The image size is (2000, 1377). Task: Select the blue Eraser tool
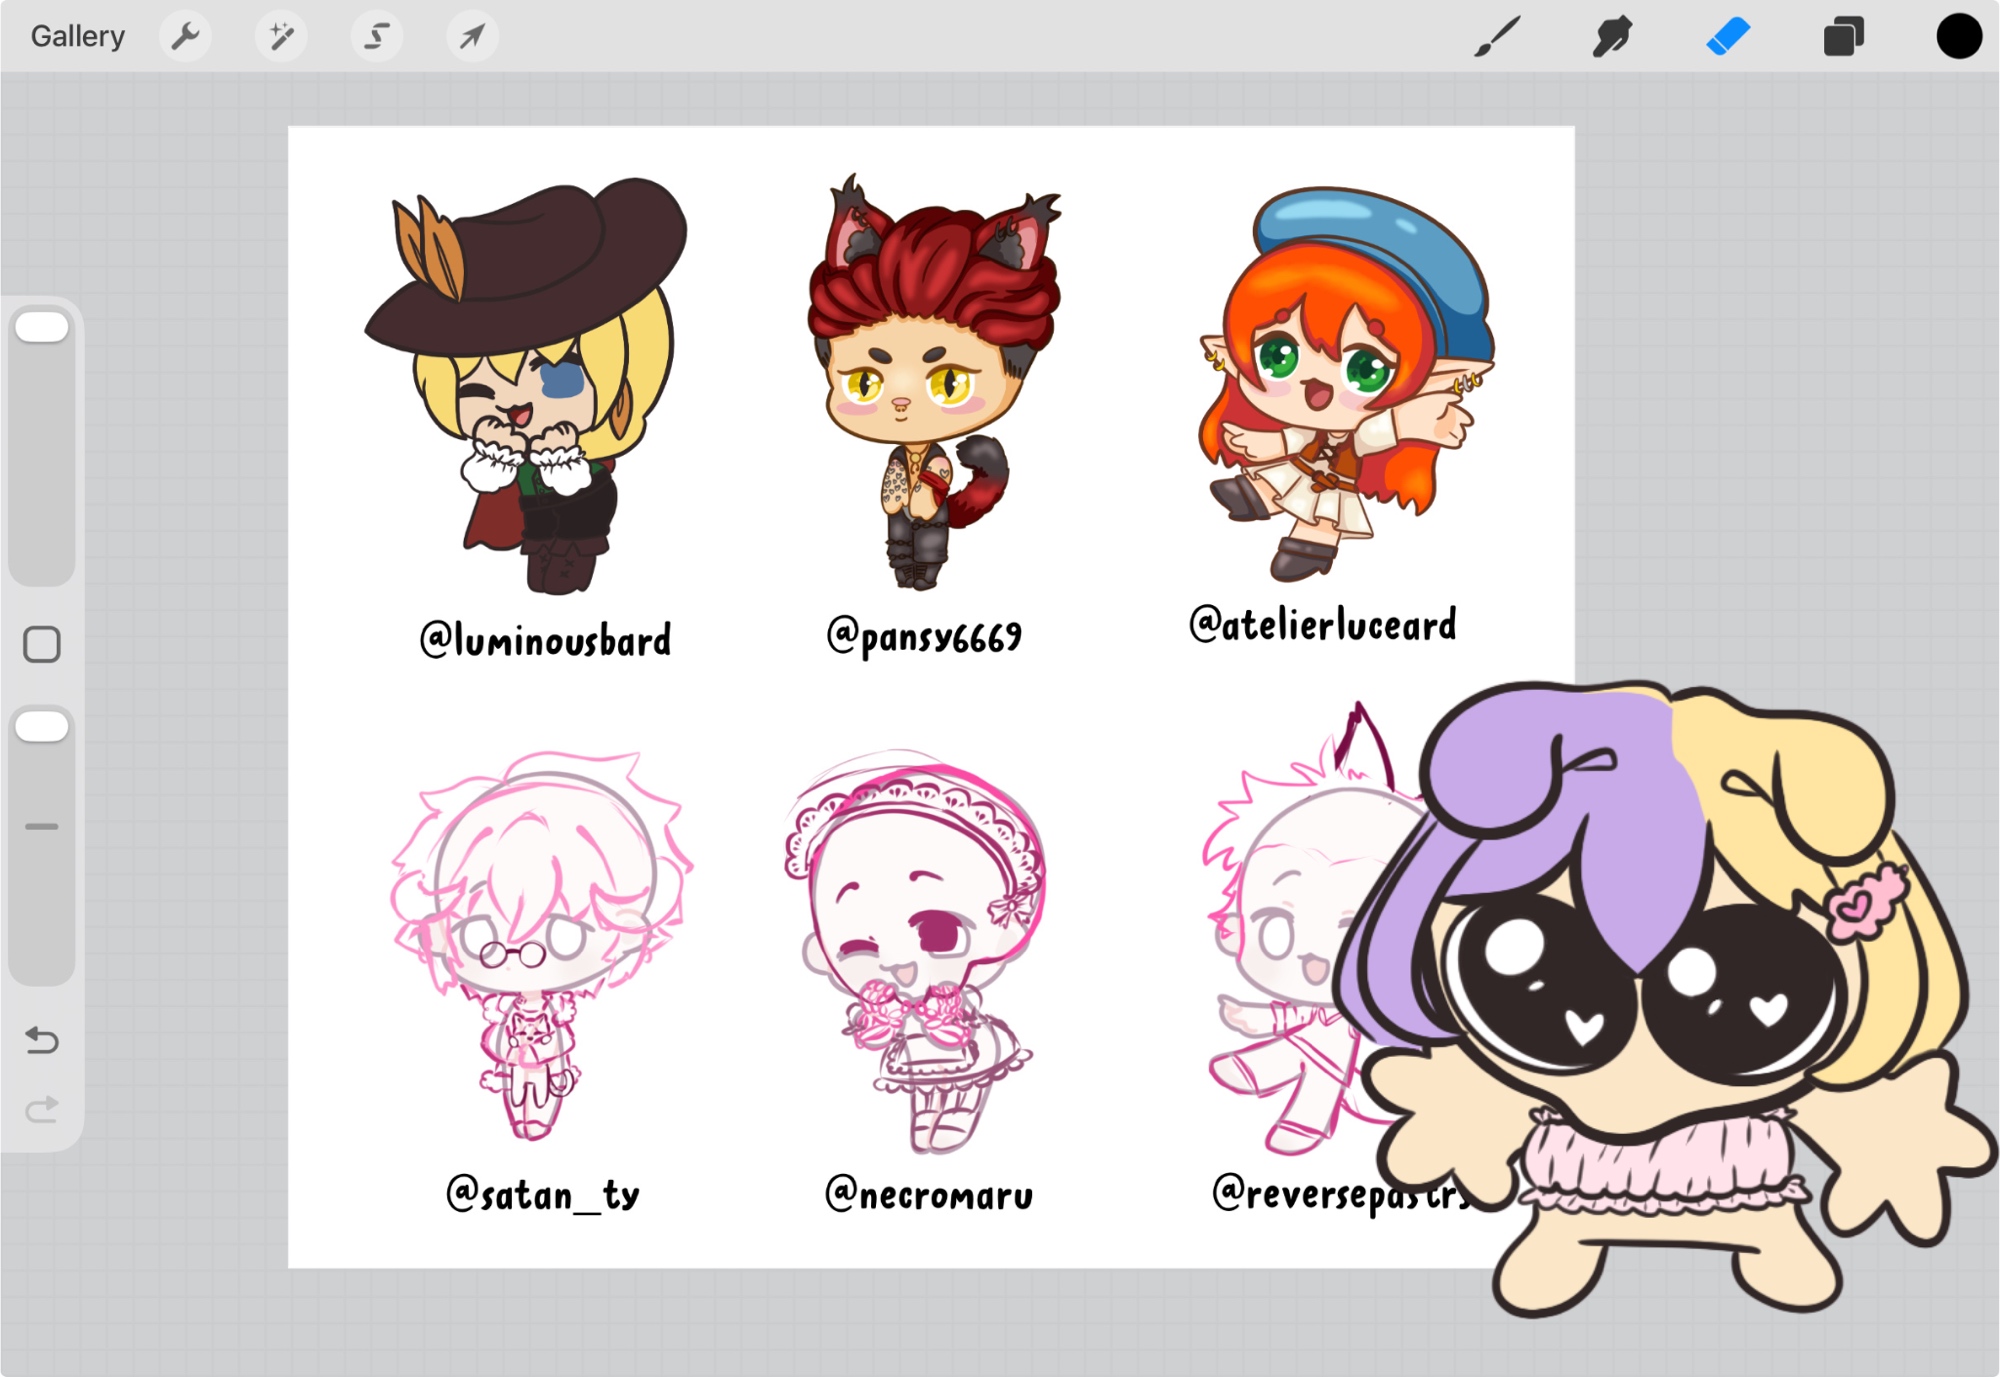(x=1728, y=37)
